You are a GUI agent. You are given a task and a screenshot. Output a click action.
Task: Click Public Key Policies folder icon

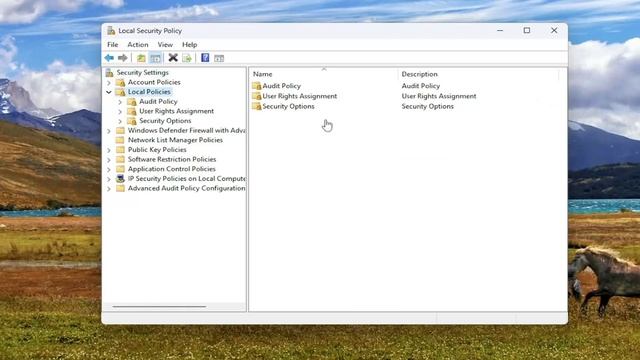point(120,150)
